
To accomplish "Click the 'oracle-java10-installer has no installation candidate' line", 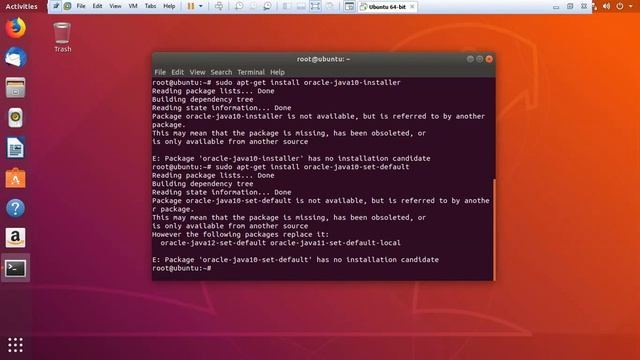I will 291,158.
